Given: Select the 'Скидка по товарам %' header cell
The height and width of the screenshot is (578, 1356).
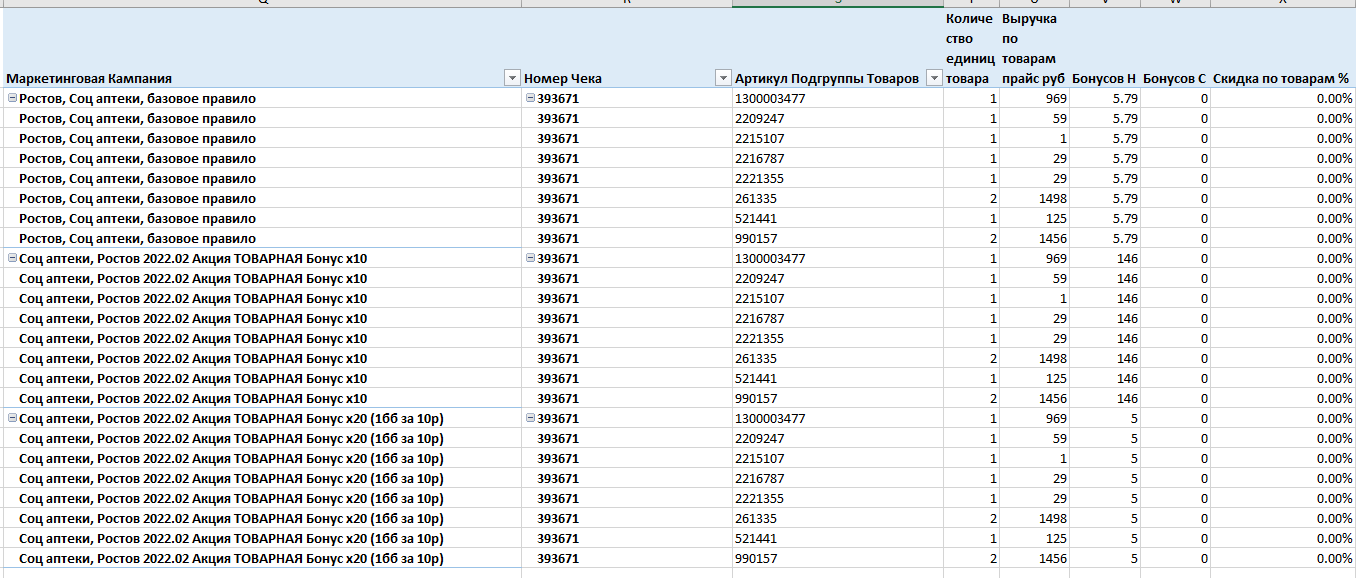Looking at the screenshot, I should coord(1281,78).
